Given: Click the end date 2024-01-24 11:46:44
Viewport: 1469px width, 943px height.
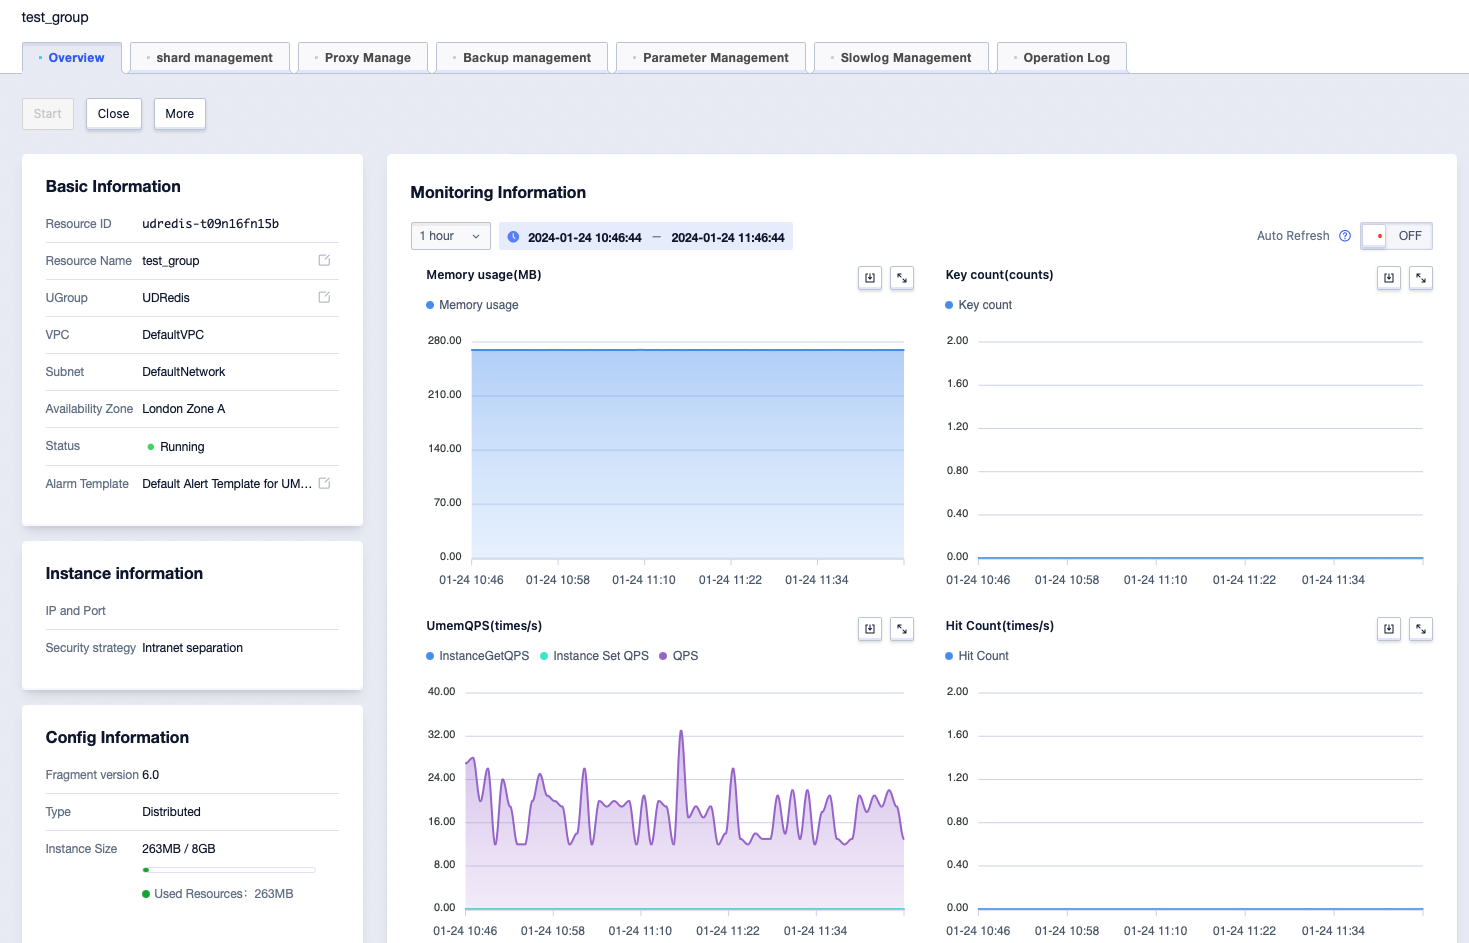Looking at the screenshot, I should pyautogui.click(x=728, y=238).
